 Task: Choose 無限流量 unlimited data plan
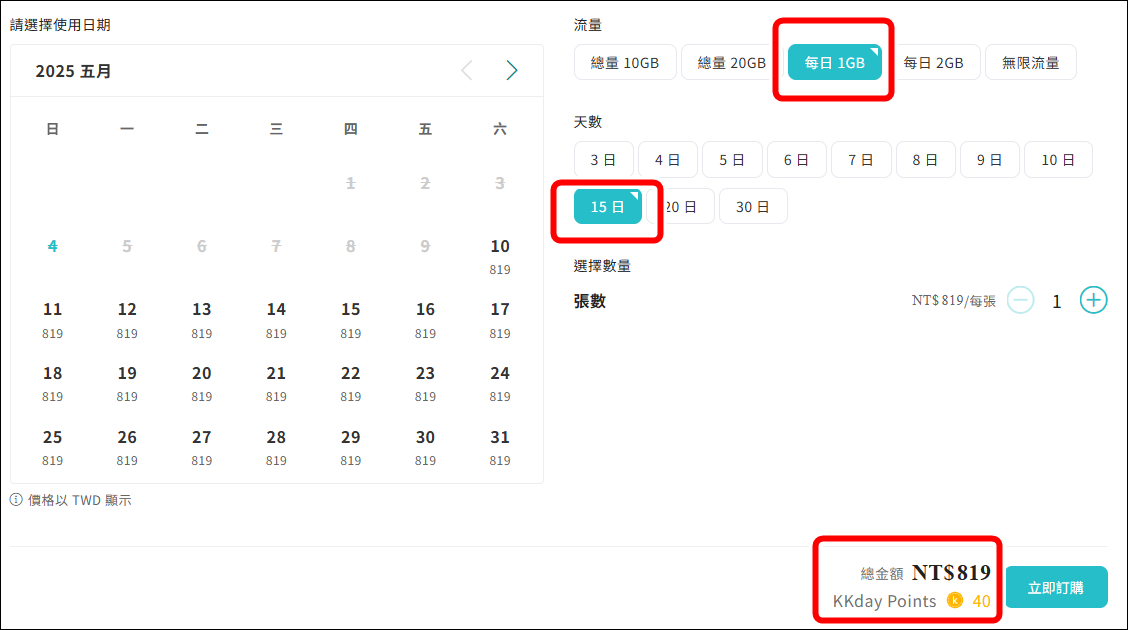pos(1030,63)
